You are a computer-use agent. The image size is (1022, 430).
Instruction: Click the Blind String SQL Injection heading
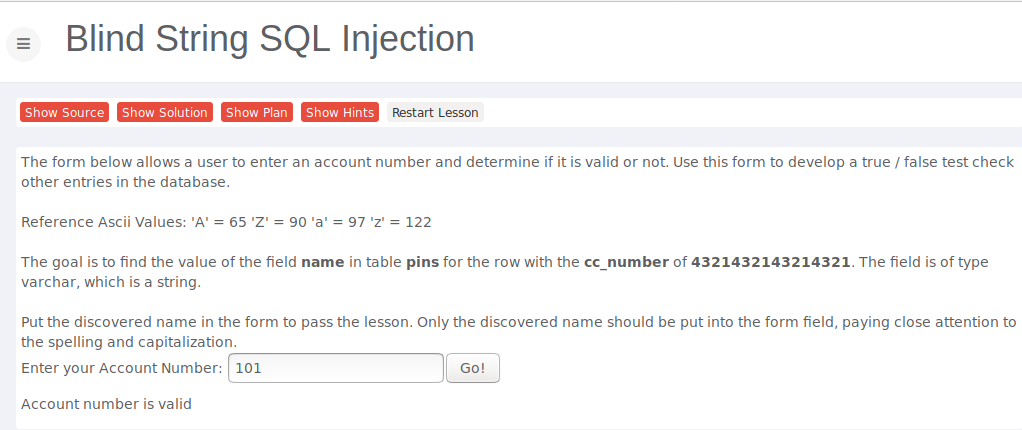click(270, 39)
